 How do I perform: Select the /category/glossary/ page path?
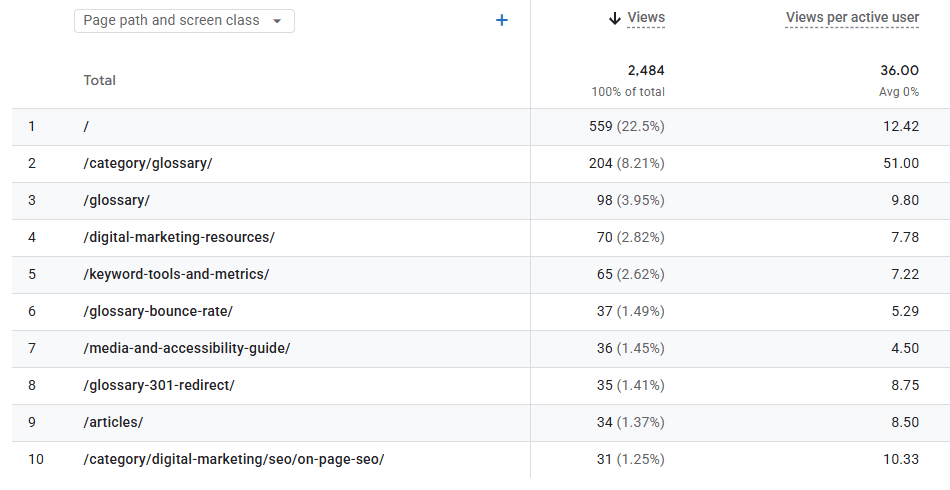coord(148,164)
